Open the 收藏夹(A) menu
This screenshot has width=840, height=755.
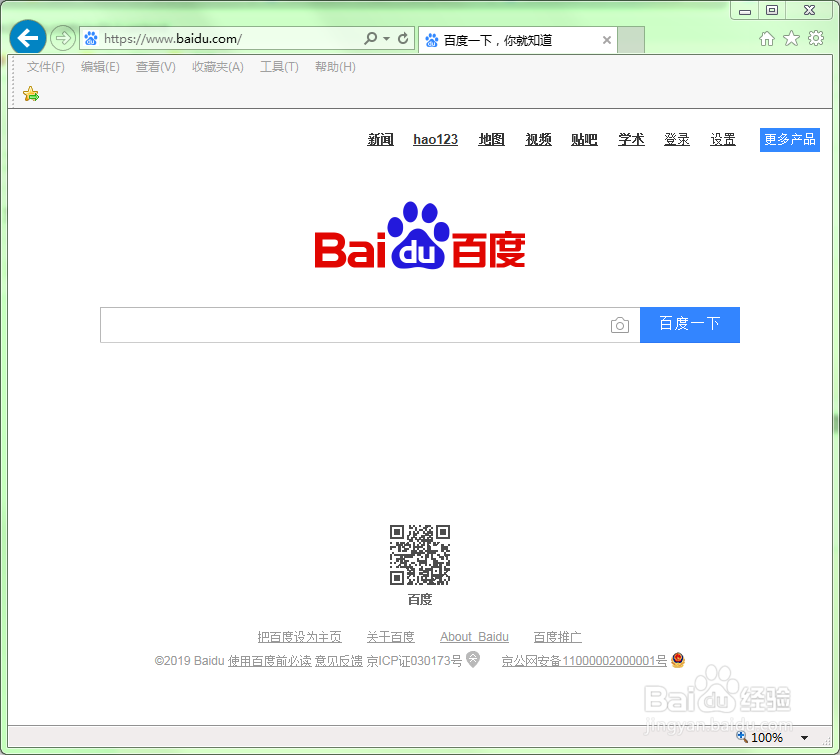pyautogui.click(x=217, y=67)
